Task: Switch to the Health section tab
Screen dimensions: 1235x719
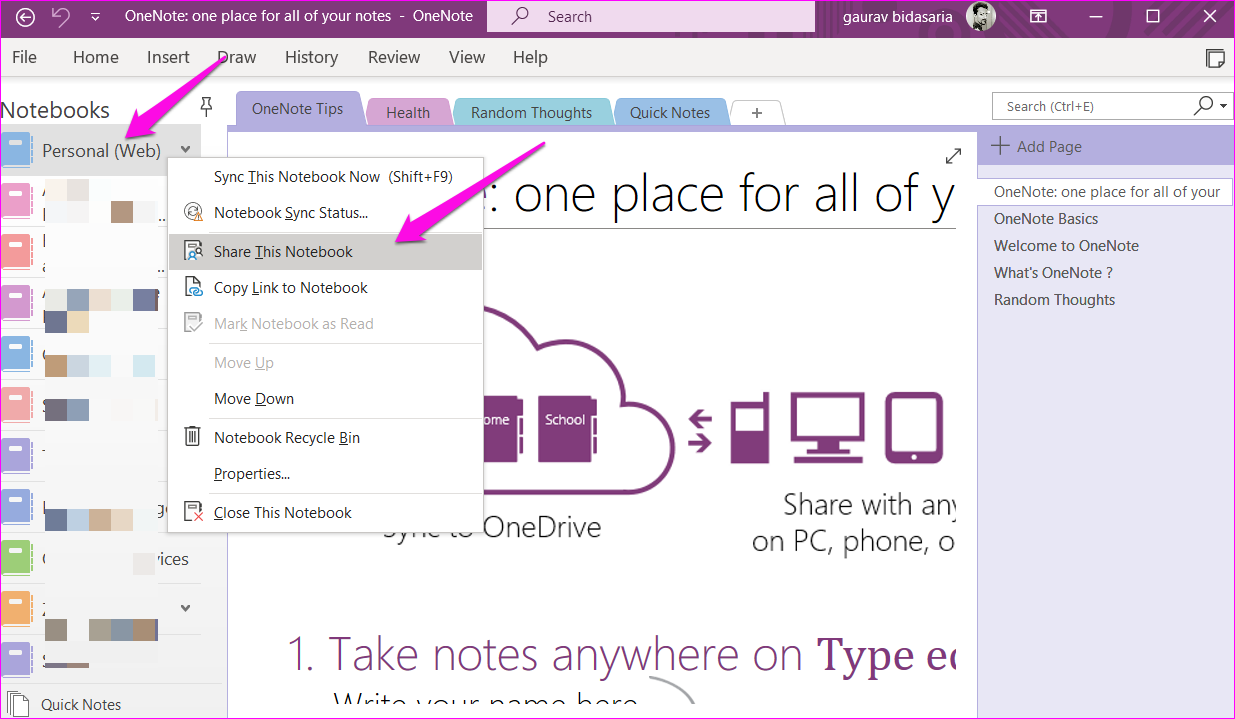Action: [x=408, y=113]
